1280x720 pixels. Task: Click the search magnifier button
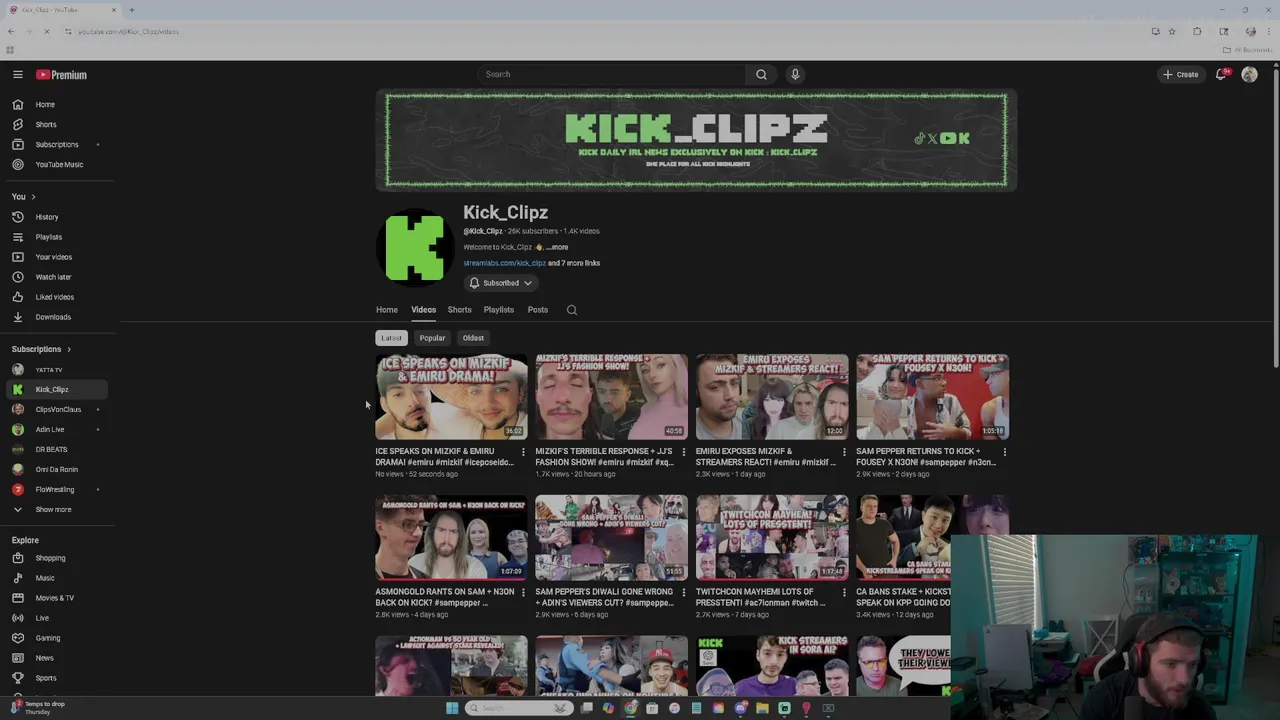tap(761, 74)
